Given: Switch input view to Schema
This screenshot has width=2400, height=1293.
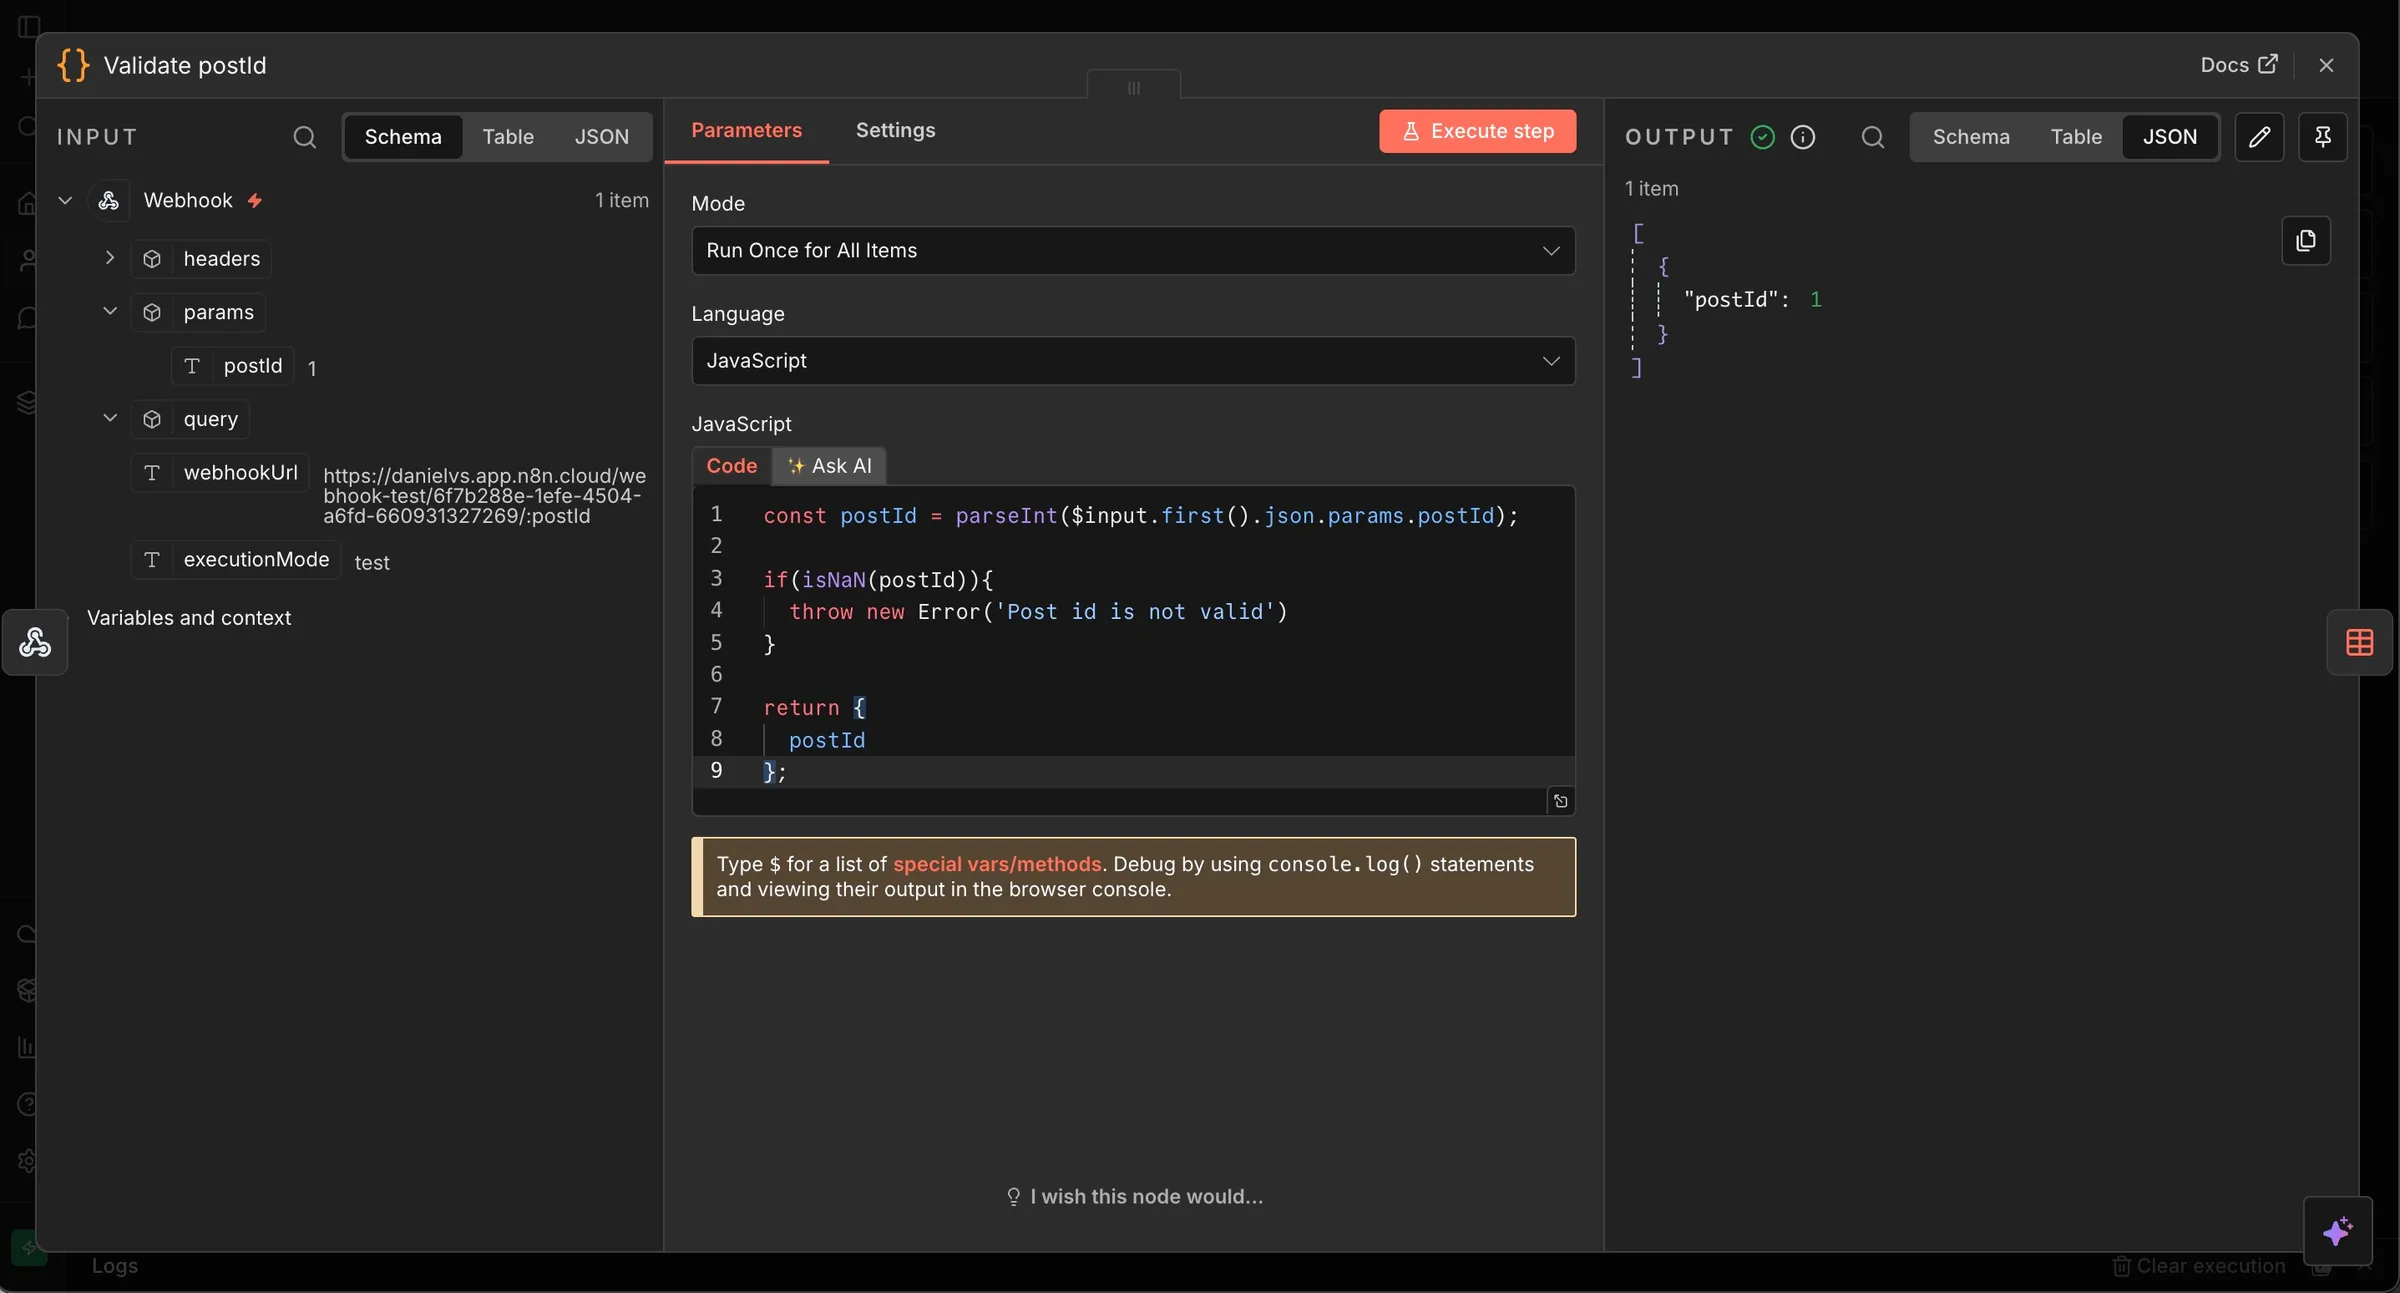Looking at the screenshot, I should [403, 137].
